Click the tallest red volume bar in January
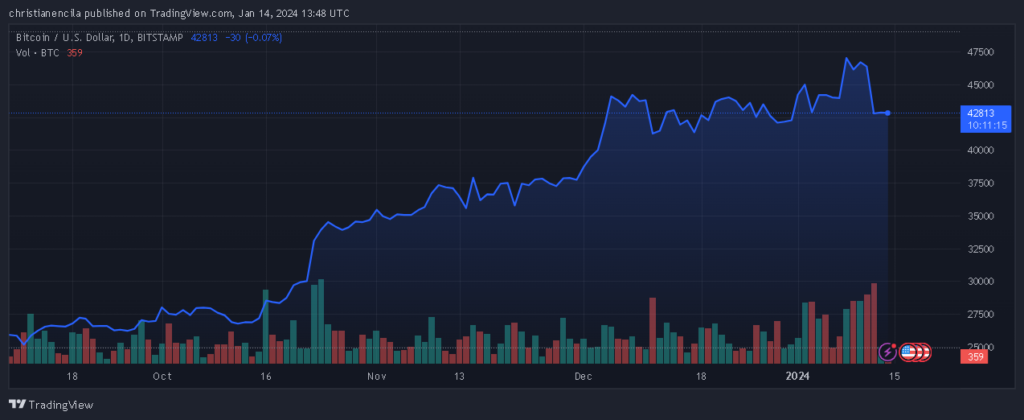This screenshot has width=1024, height=420. (x=874, y=323)
